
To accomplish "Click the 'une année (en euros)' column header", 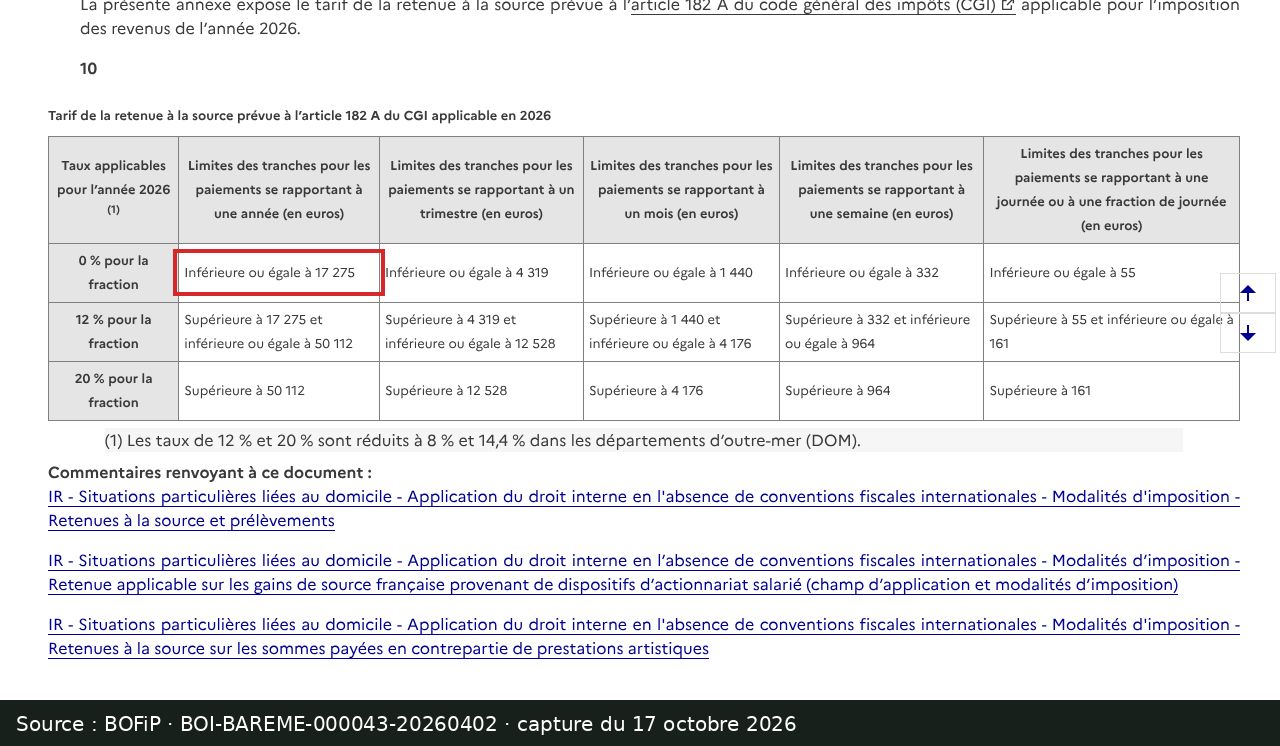I will pyautogui.click(x=279, y=190).
